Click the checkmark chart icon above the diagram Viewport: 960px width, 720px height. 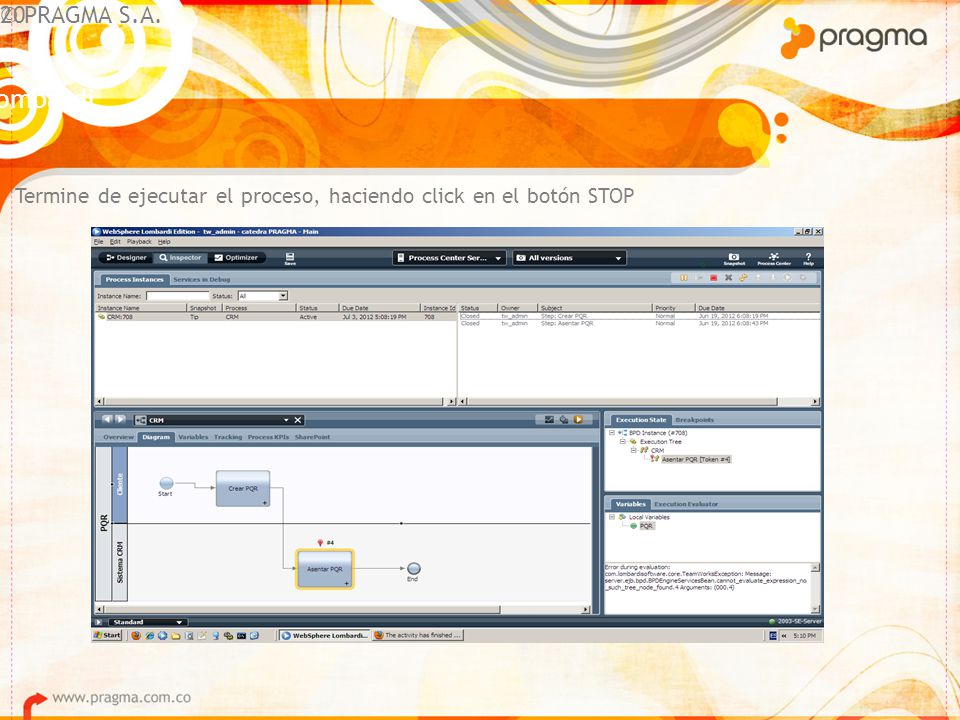(x=549, y=419)
